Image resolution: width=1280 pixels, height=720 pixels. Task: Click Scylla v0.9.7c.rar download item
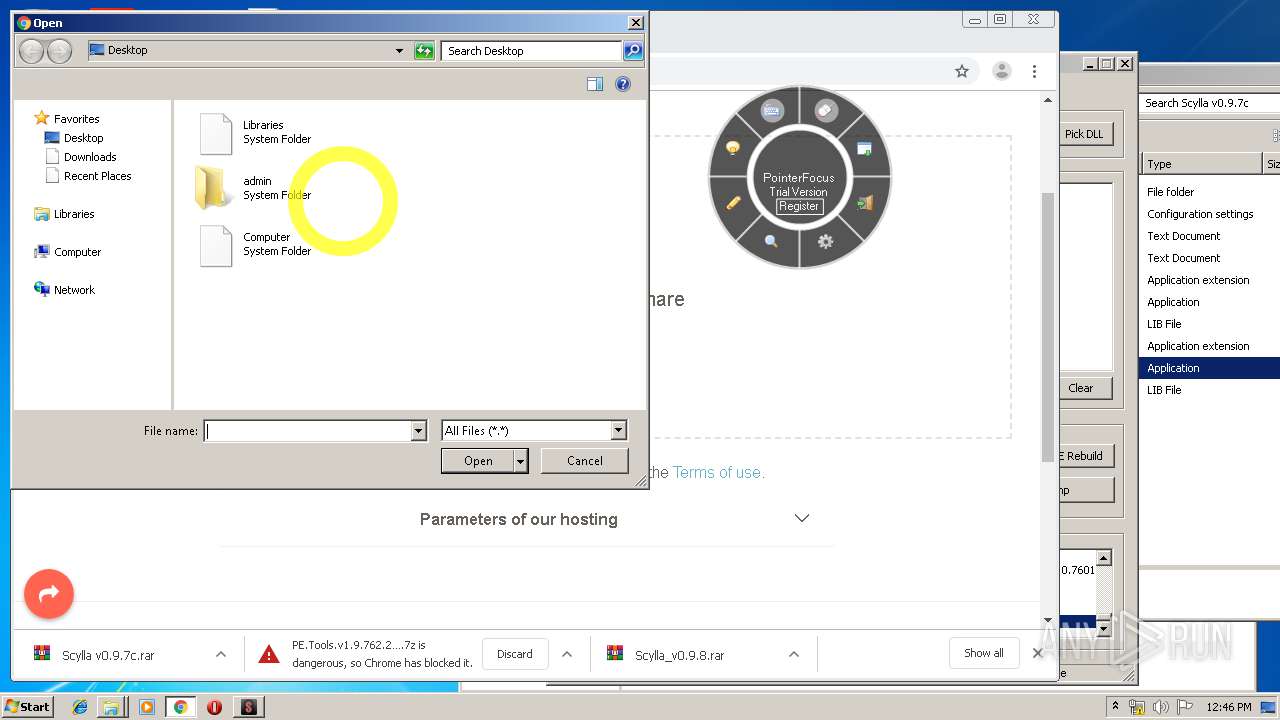click(x=108, y=655)
